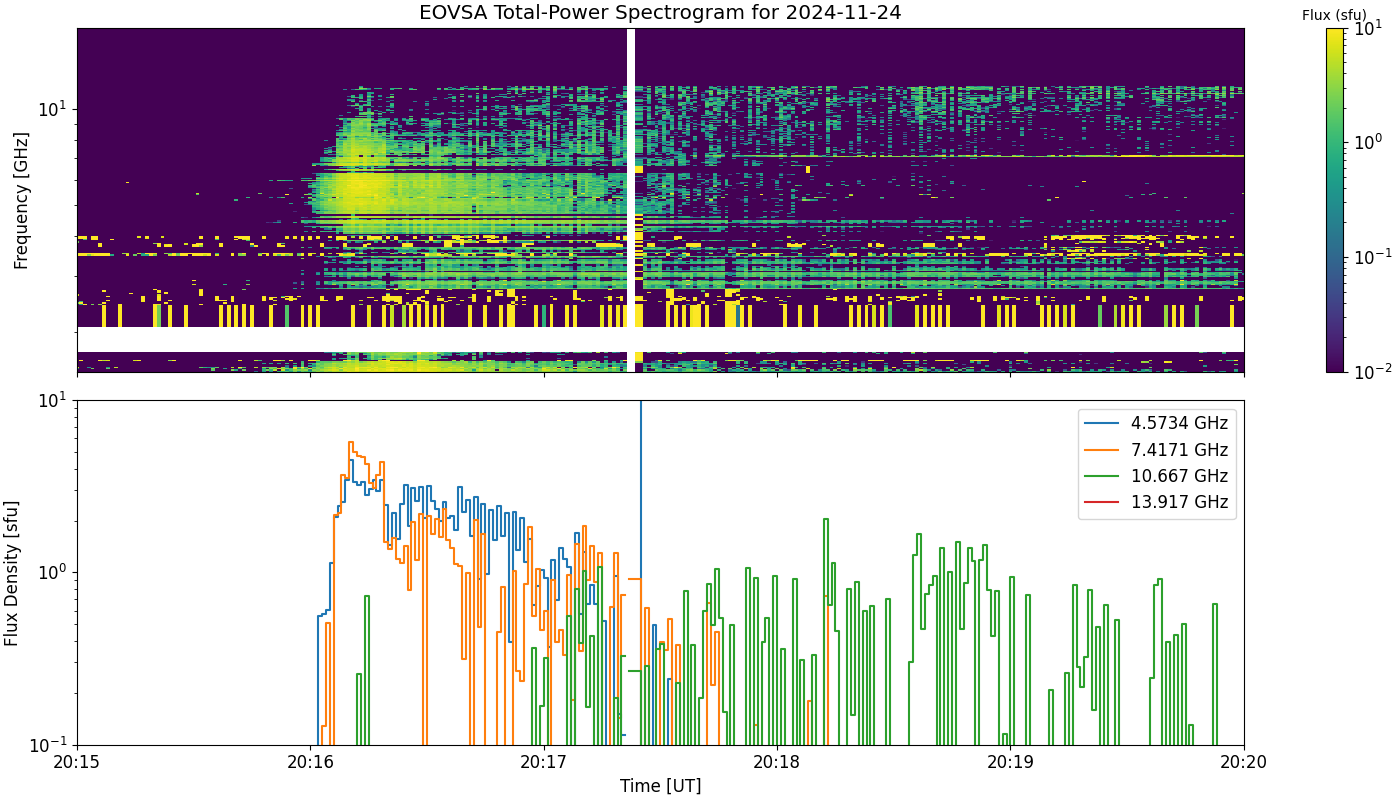Click the white data-gap column in spectrogram
This screenshot has height=800, width=1400.
(x=631, y=200)
